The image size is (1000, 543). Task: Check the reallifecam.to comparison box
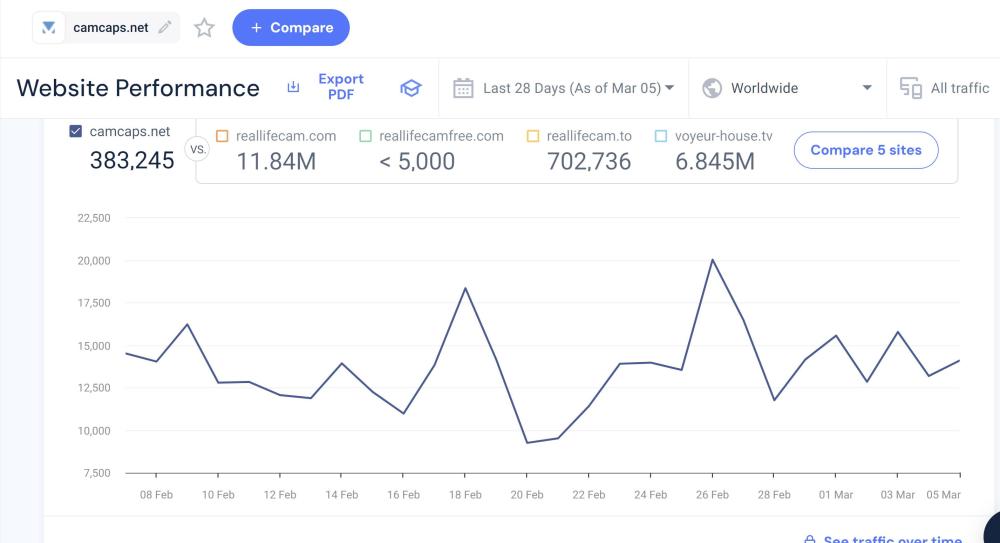(x=533, y=136)
